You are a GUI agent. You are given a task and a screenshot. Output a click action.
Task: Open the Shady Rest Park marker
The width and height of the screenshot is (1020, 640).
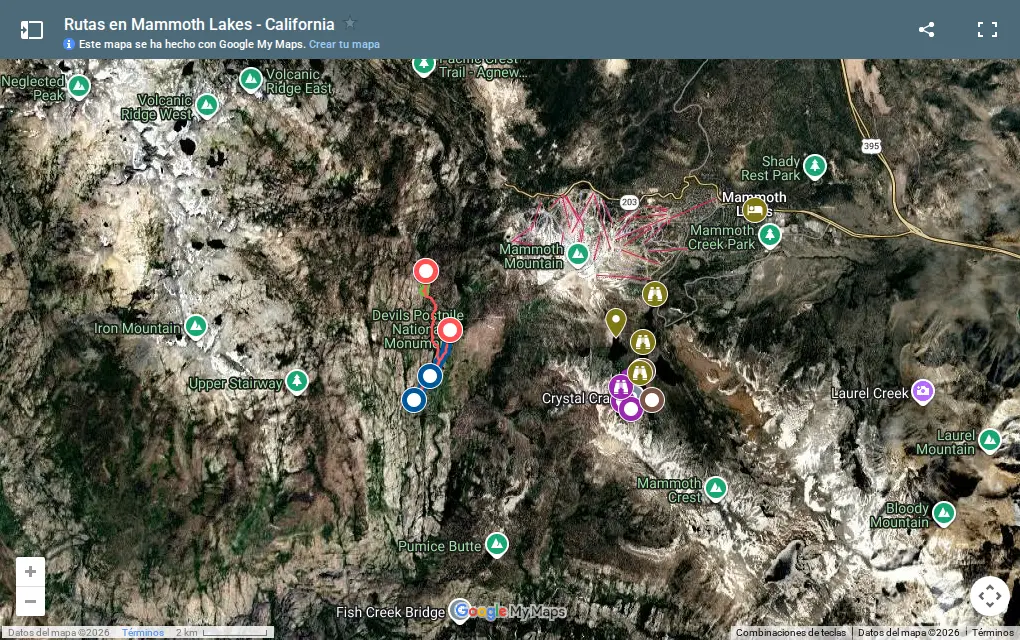tap(814, 167)
